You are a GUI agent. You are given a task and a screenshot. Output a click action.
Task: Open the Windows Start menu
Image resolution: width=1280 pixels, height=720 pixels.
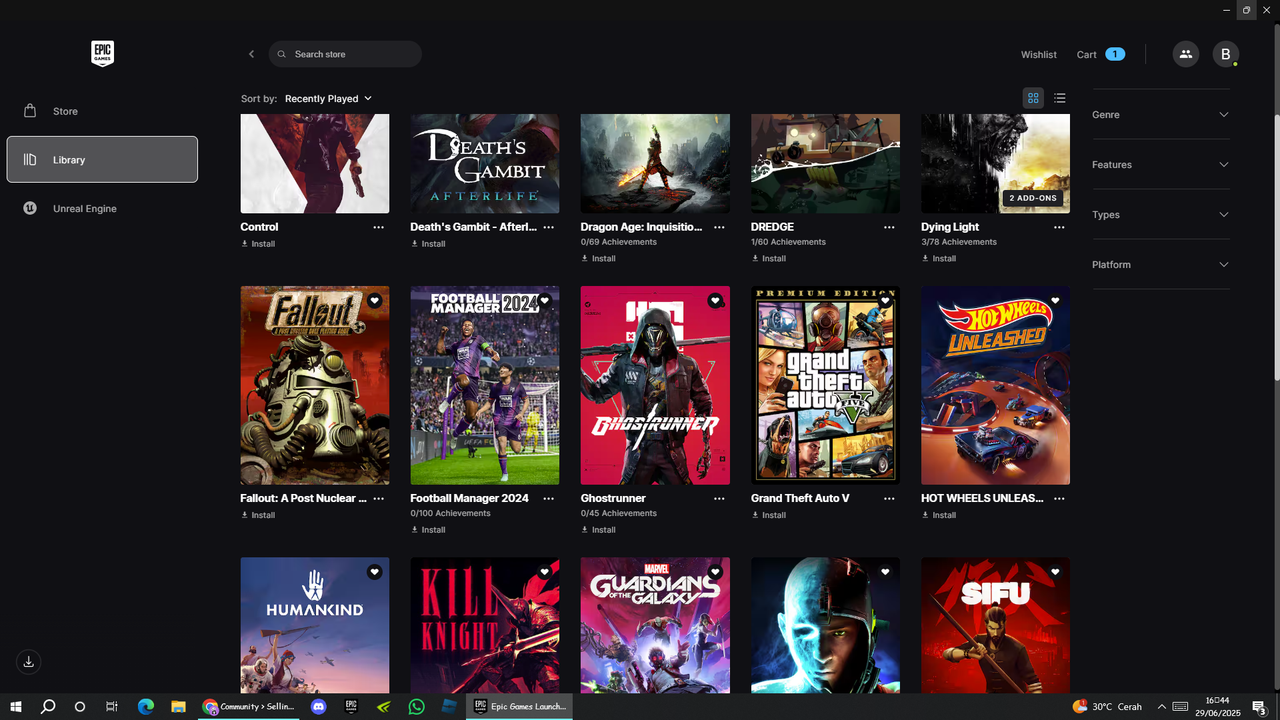(x=16, y=707)
